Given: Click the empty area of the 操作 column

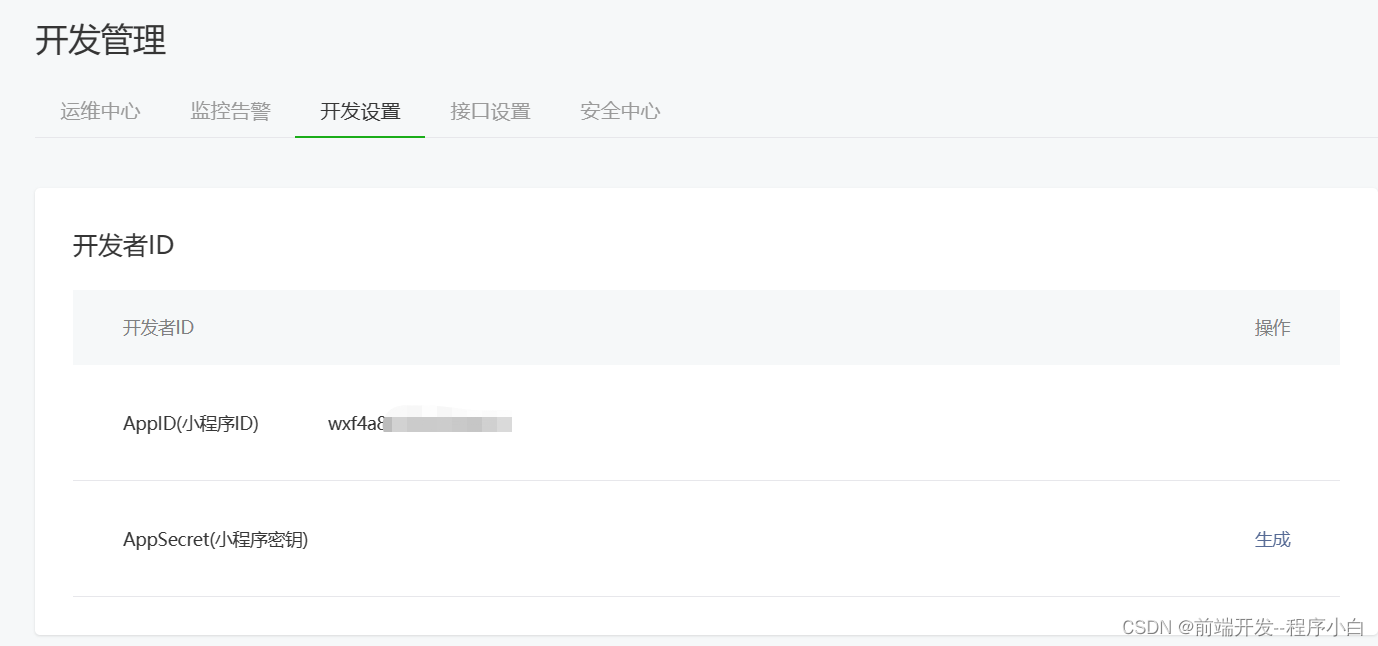Looking at the screenshot, I should pyautogui.click(x=1272, y=423).
